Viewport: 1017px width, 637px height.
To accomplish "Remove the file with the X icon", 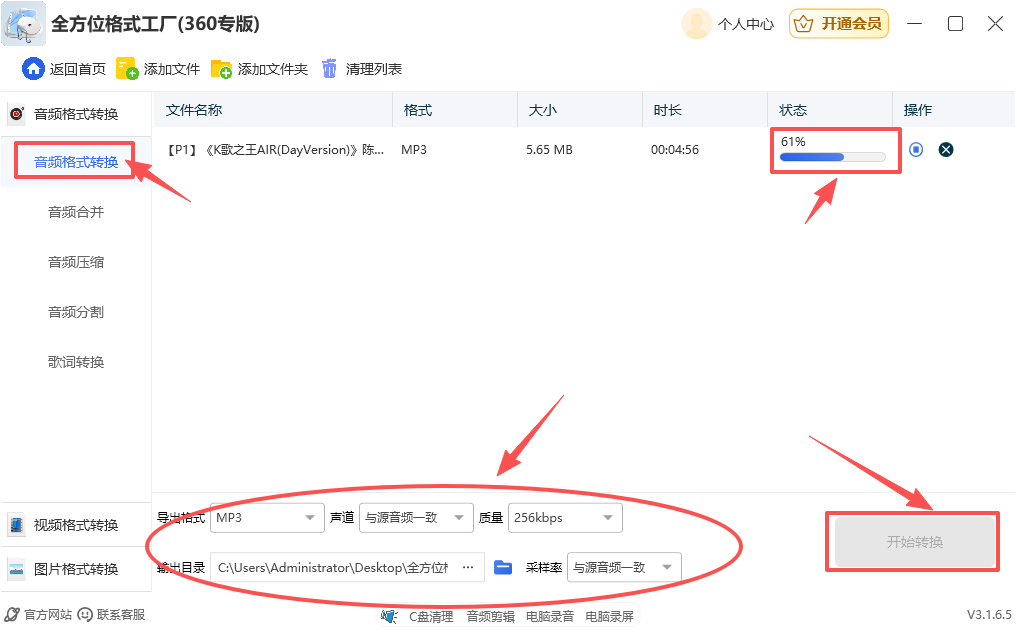I will coord(946,150).
